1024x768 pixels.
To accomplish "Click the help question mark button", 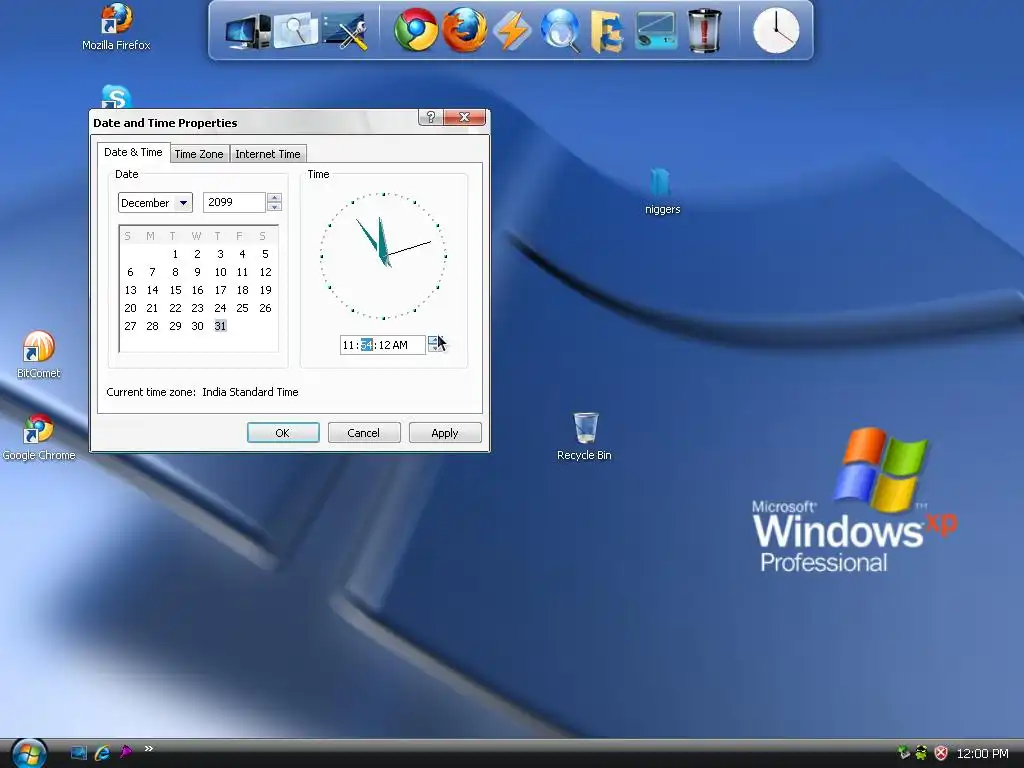I will (x=430, y=117).
